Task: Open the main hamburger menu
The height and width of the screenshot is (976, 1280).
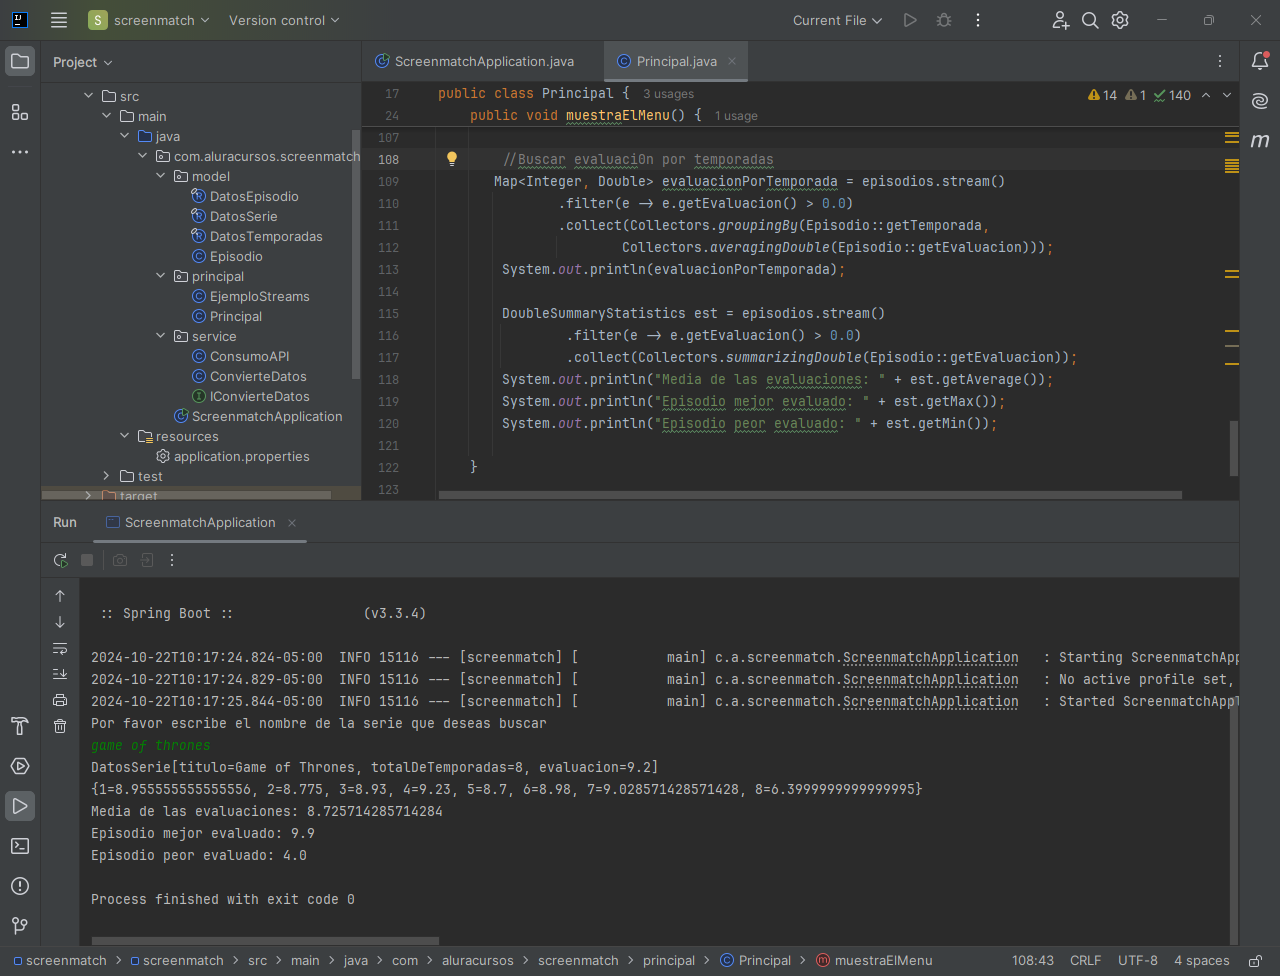Action: 59,20
